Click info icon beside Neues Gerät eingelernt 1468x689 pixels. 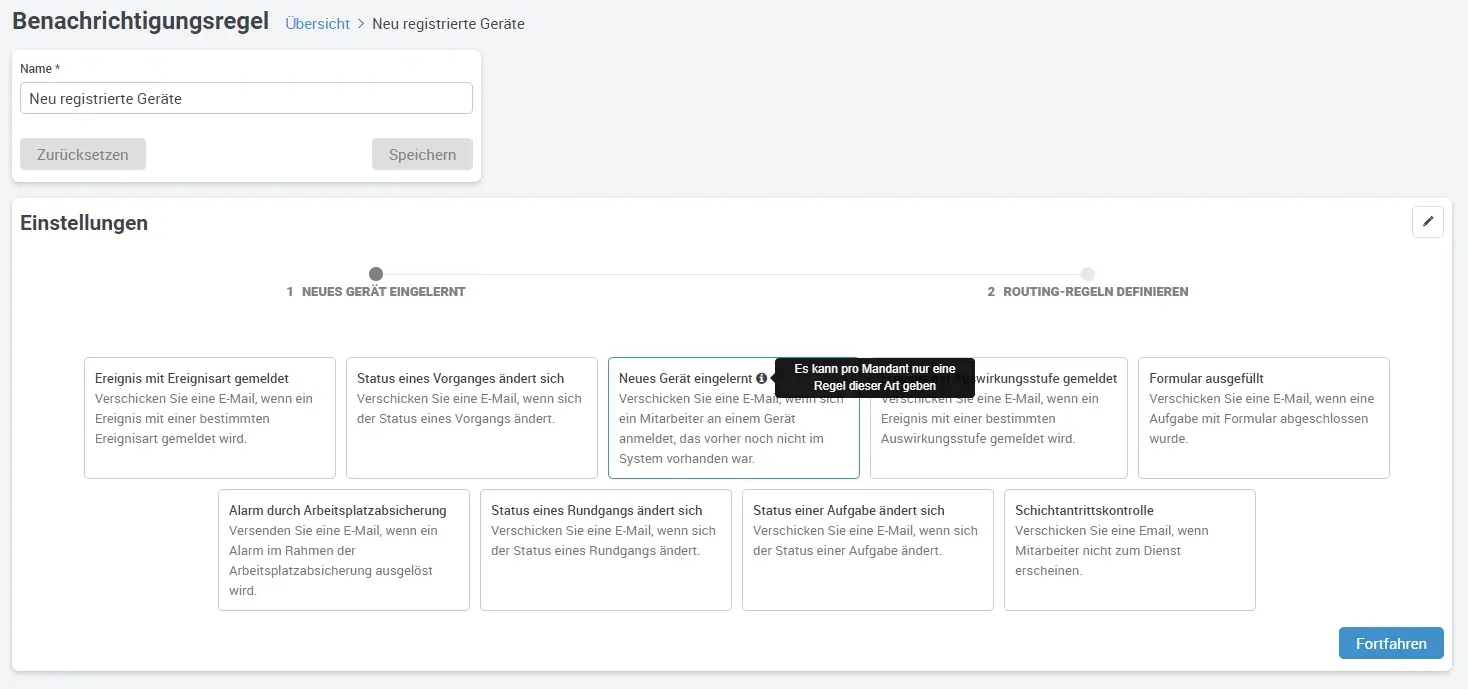coord(762,379)
